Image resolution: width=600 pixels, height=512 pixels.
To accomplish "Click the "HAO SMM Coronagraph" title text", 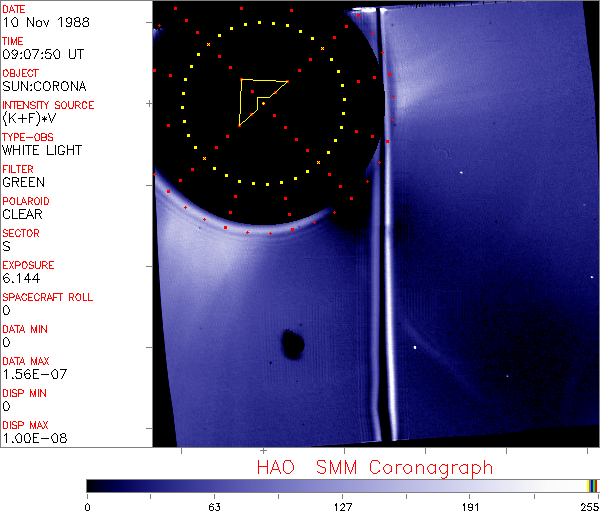I will (374, 467).
